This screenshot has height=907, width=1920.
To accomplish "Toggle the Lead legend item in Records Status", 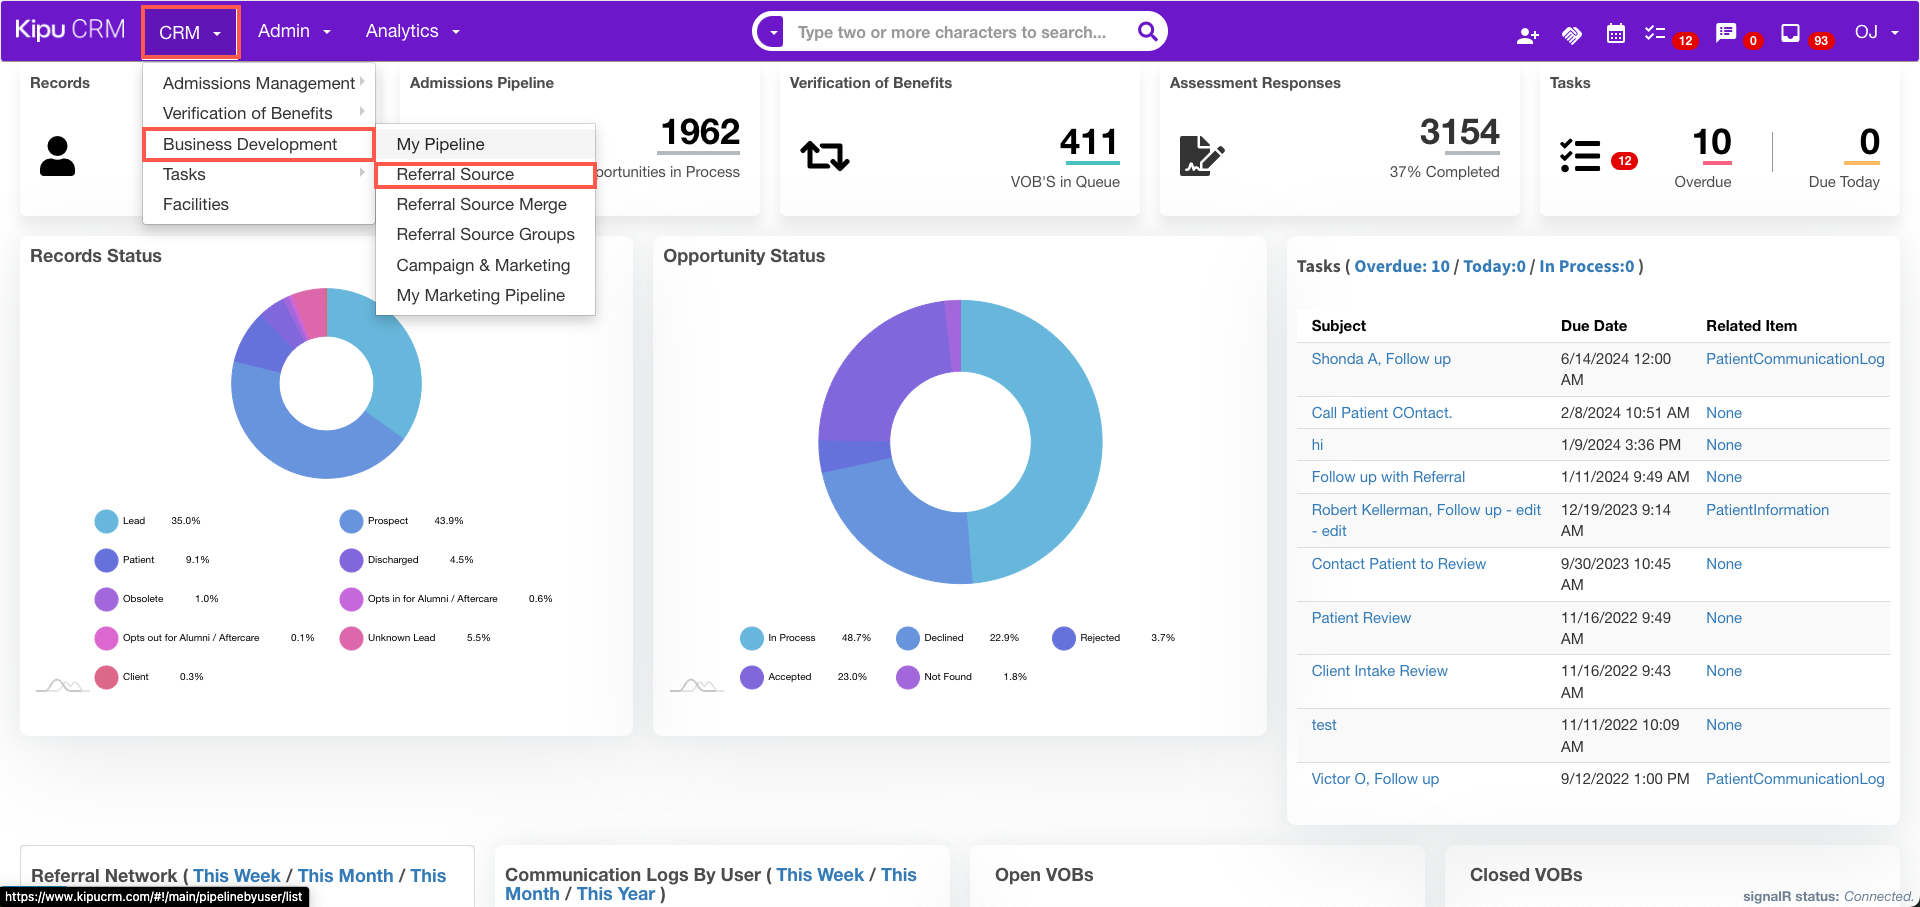I will pos(134,521).
